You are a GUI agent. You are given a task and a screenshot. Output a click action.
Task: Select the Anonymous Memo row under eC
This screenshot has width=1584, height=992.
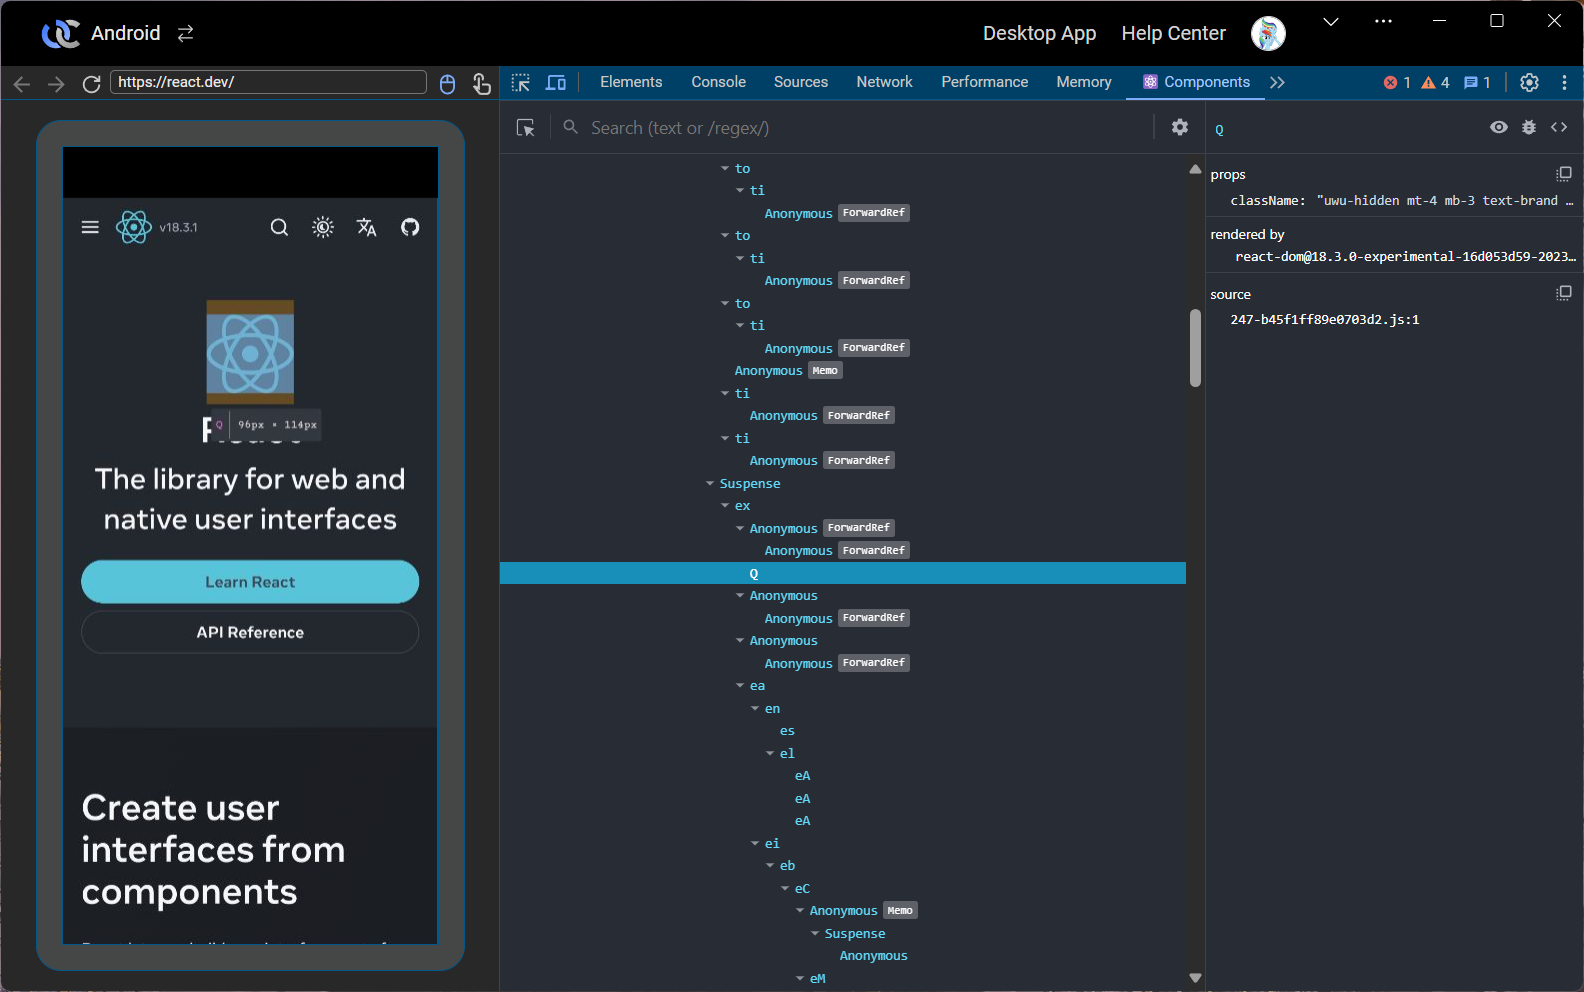(x=843, y=911)
